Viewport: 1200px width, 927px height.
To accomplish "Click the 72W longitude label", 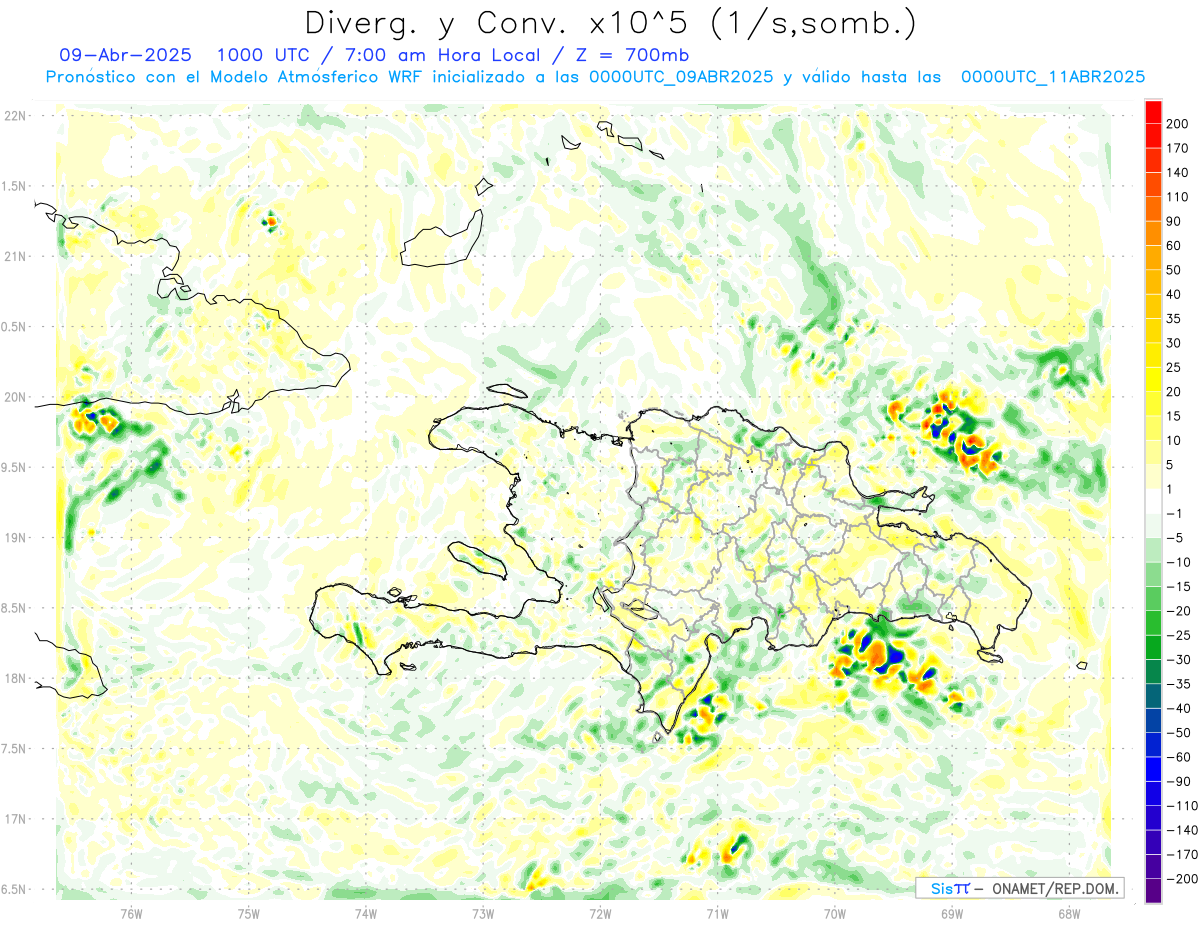I will click(600, 913).
